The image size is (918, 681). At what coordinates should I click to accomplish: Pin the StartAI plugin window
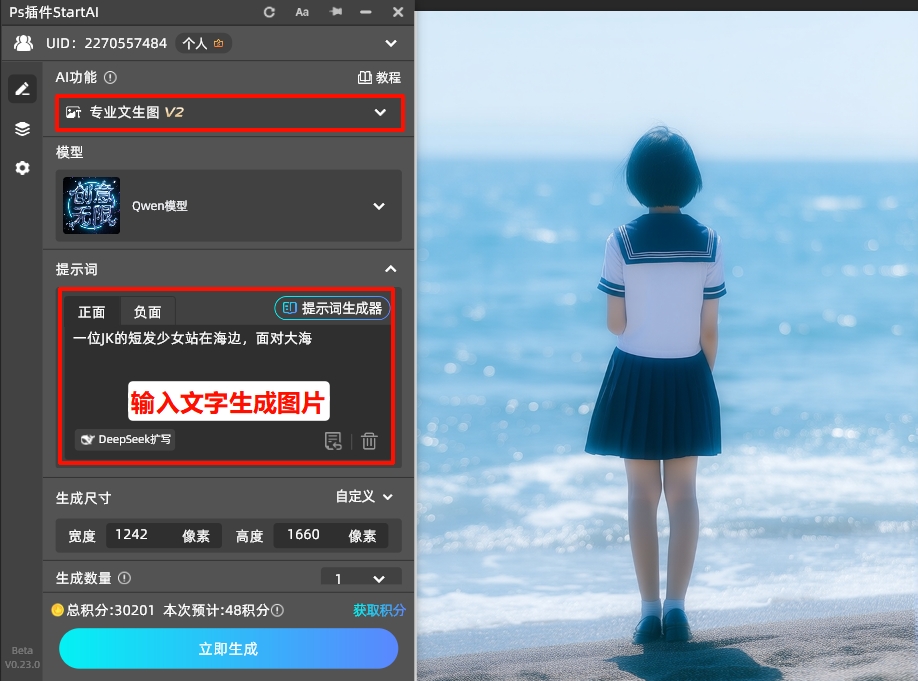coord(335,12)
